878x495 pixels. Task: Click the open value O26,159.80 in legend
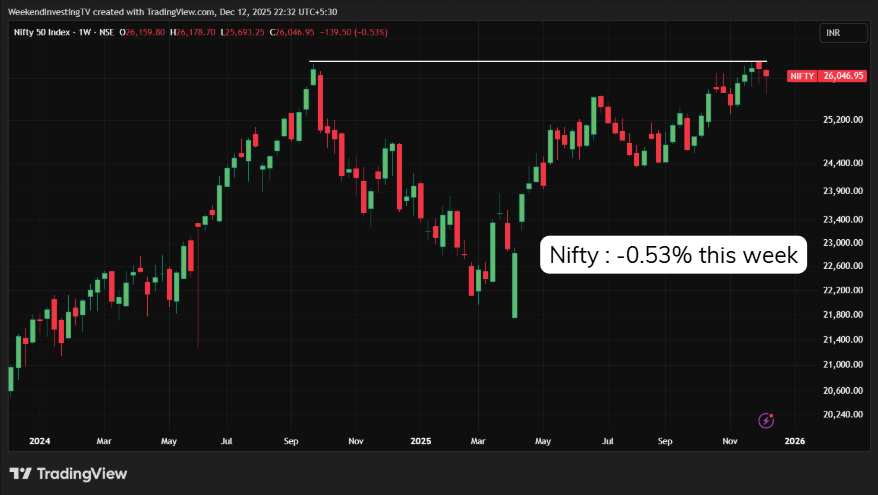143,33
